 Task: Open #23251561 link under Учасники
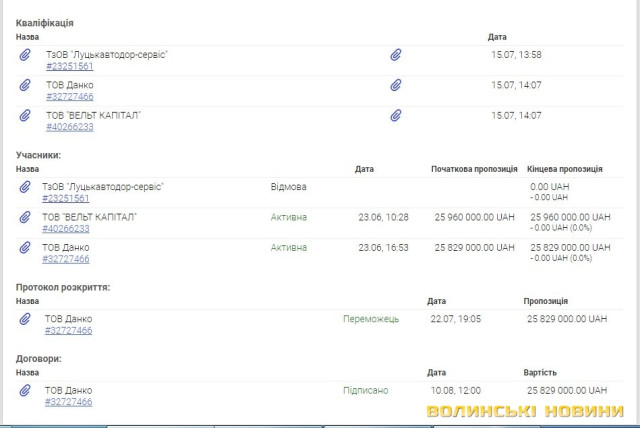(66, 198)
